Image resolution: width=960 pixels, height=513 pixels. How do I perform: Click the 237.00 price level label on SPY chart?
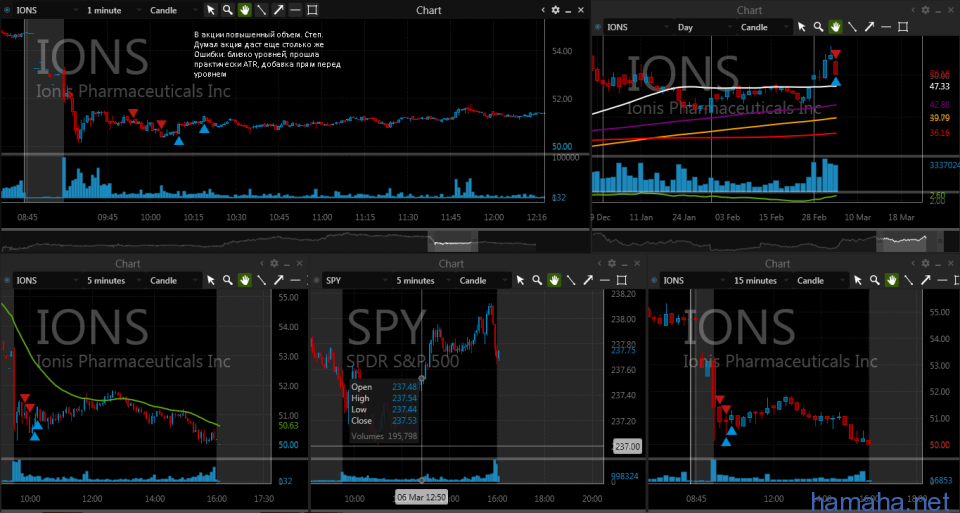pos(627,446)
